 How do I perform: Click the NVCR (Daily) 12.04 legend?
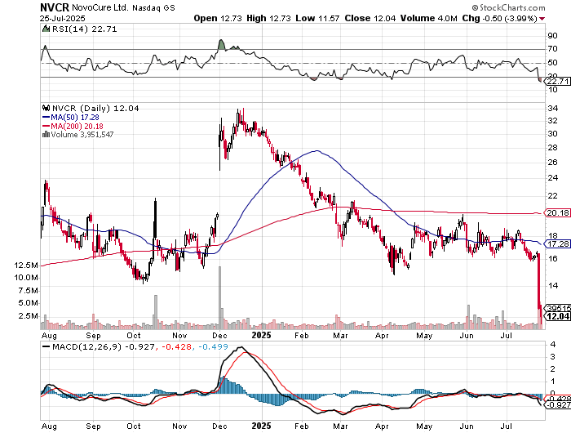click(95, 108)
